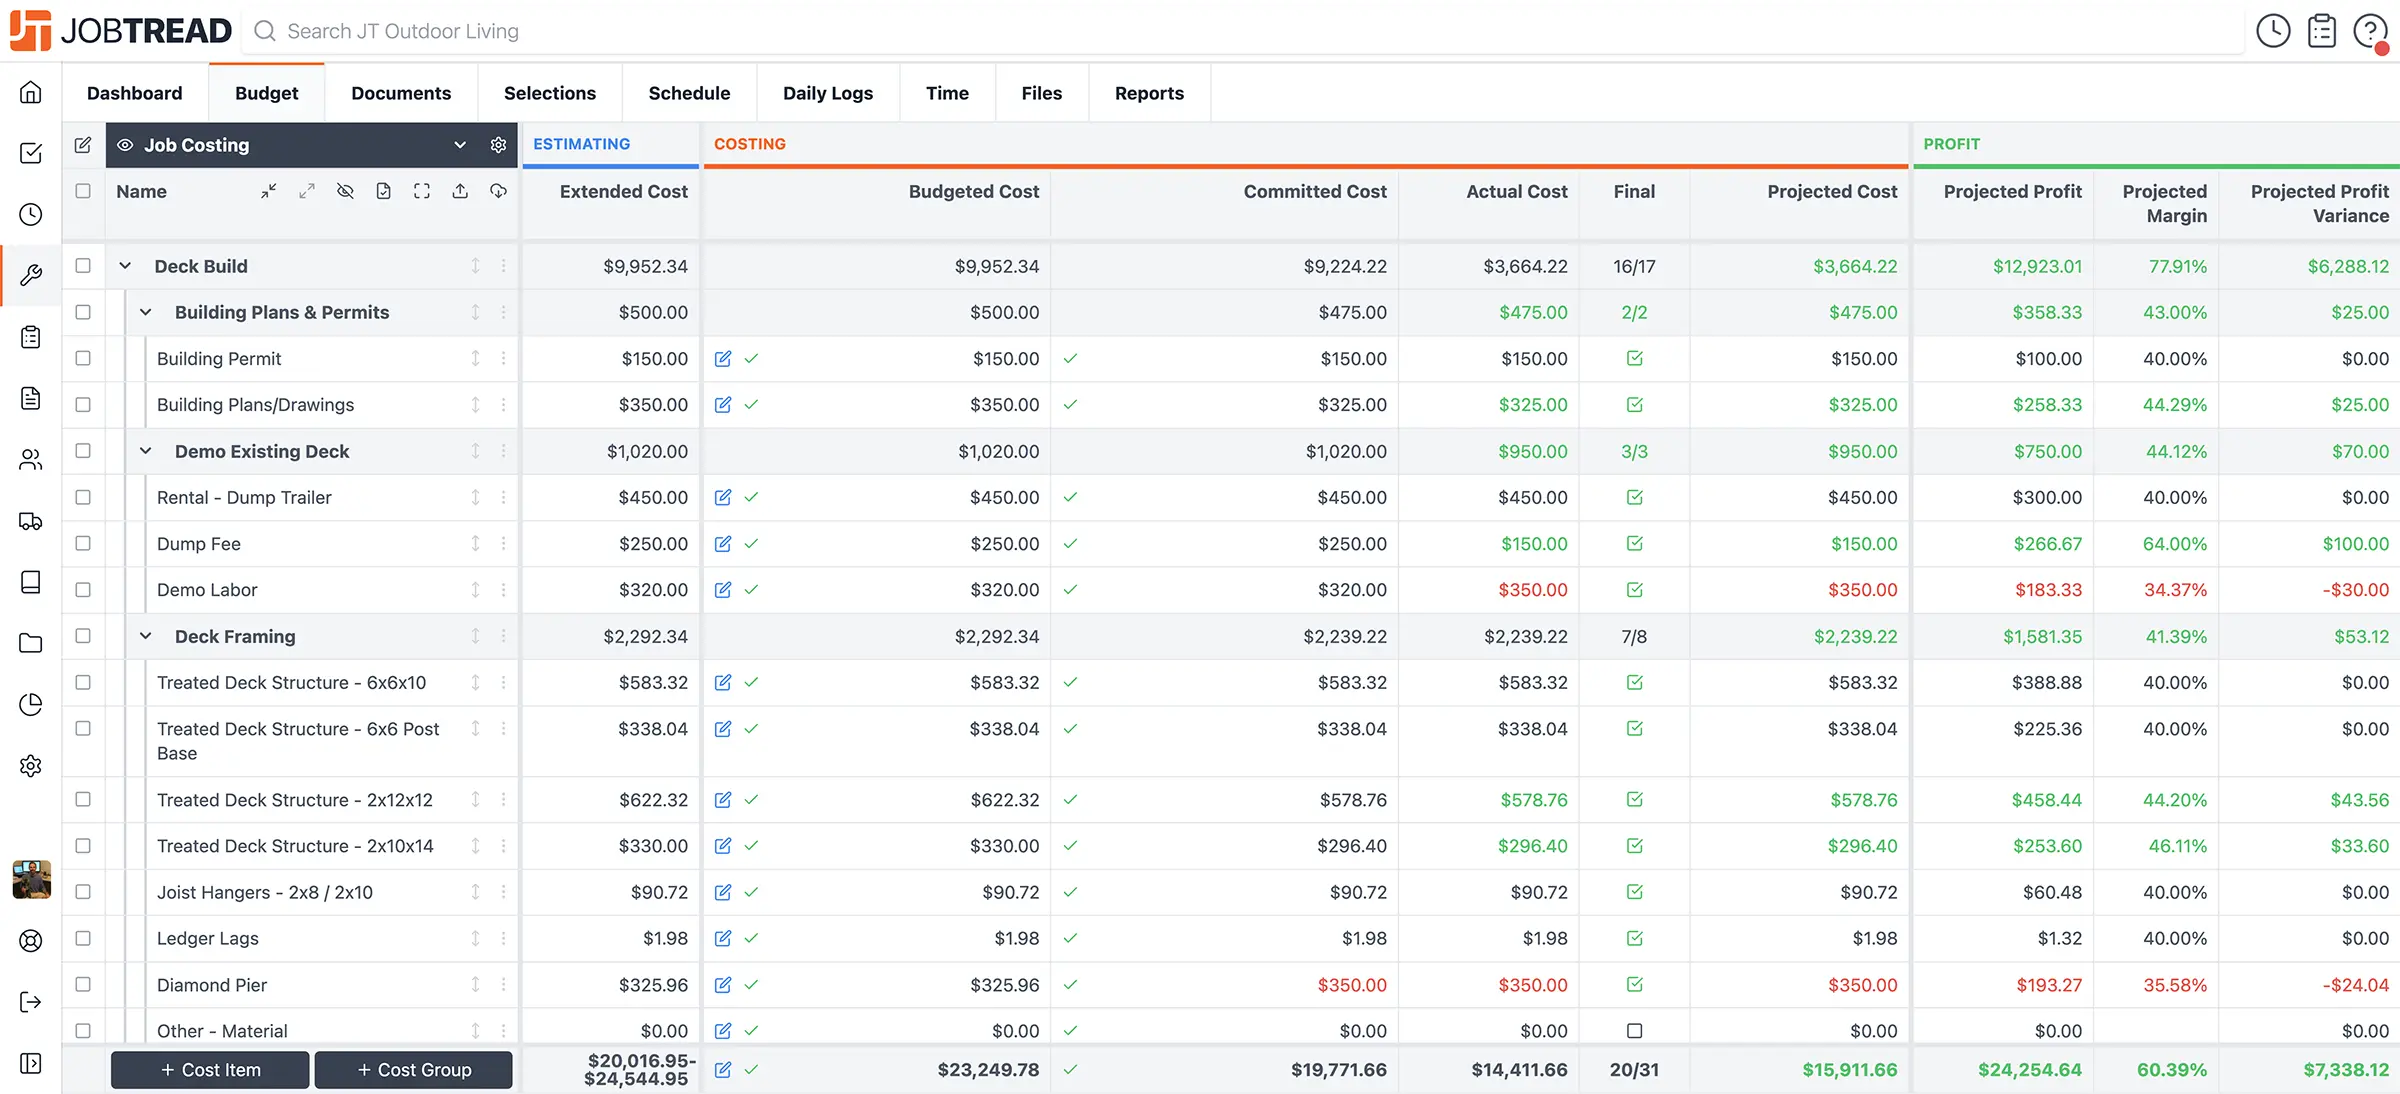Click the upload arrow icon in Name header
The width and height of the screenshot is (2400, 1094).
click(x=460, y=191)
